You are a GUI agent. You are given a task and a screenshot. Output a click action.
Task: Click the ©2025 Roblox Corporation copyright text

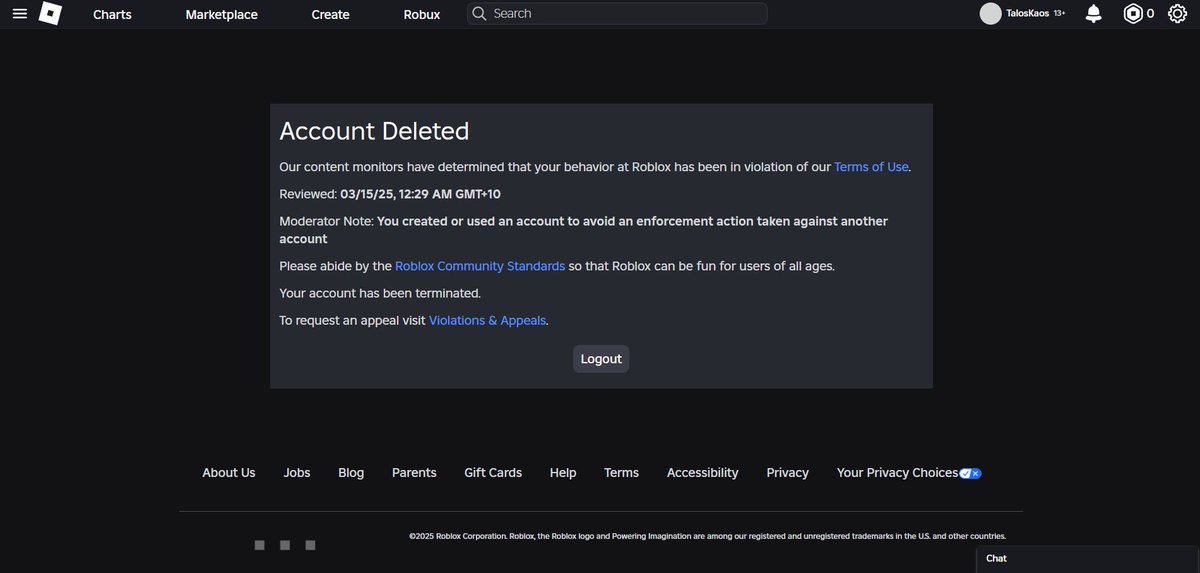[x=707, y=536]
